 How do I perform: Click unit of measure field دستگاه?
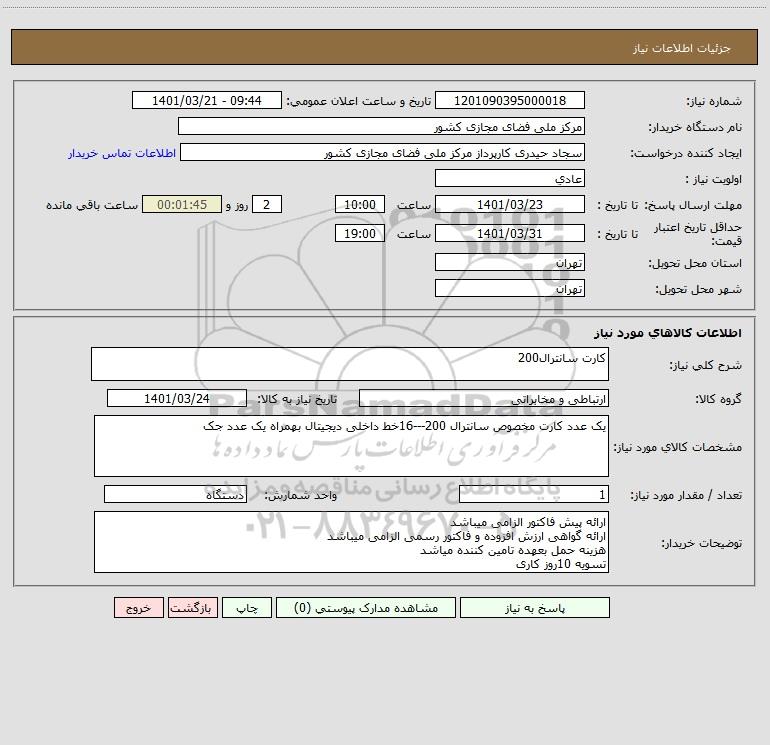[175, 494]
